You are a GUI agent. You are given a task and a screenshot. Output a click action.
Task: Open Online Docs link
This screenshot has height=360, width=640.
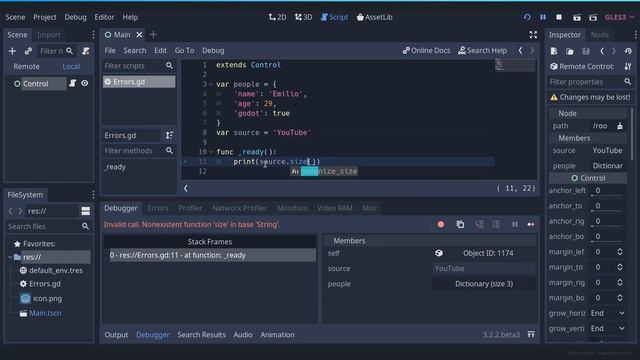(426, 51)
